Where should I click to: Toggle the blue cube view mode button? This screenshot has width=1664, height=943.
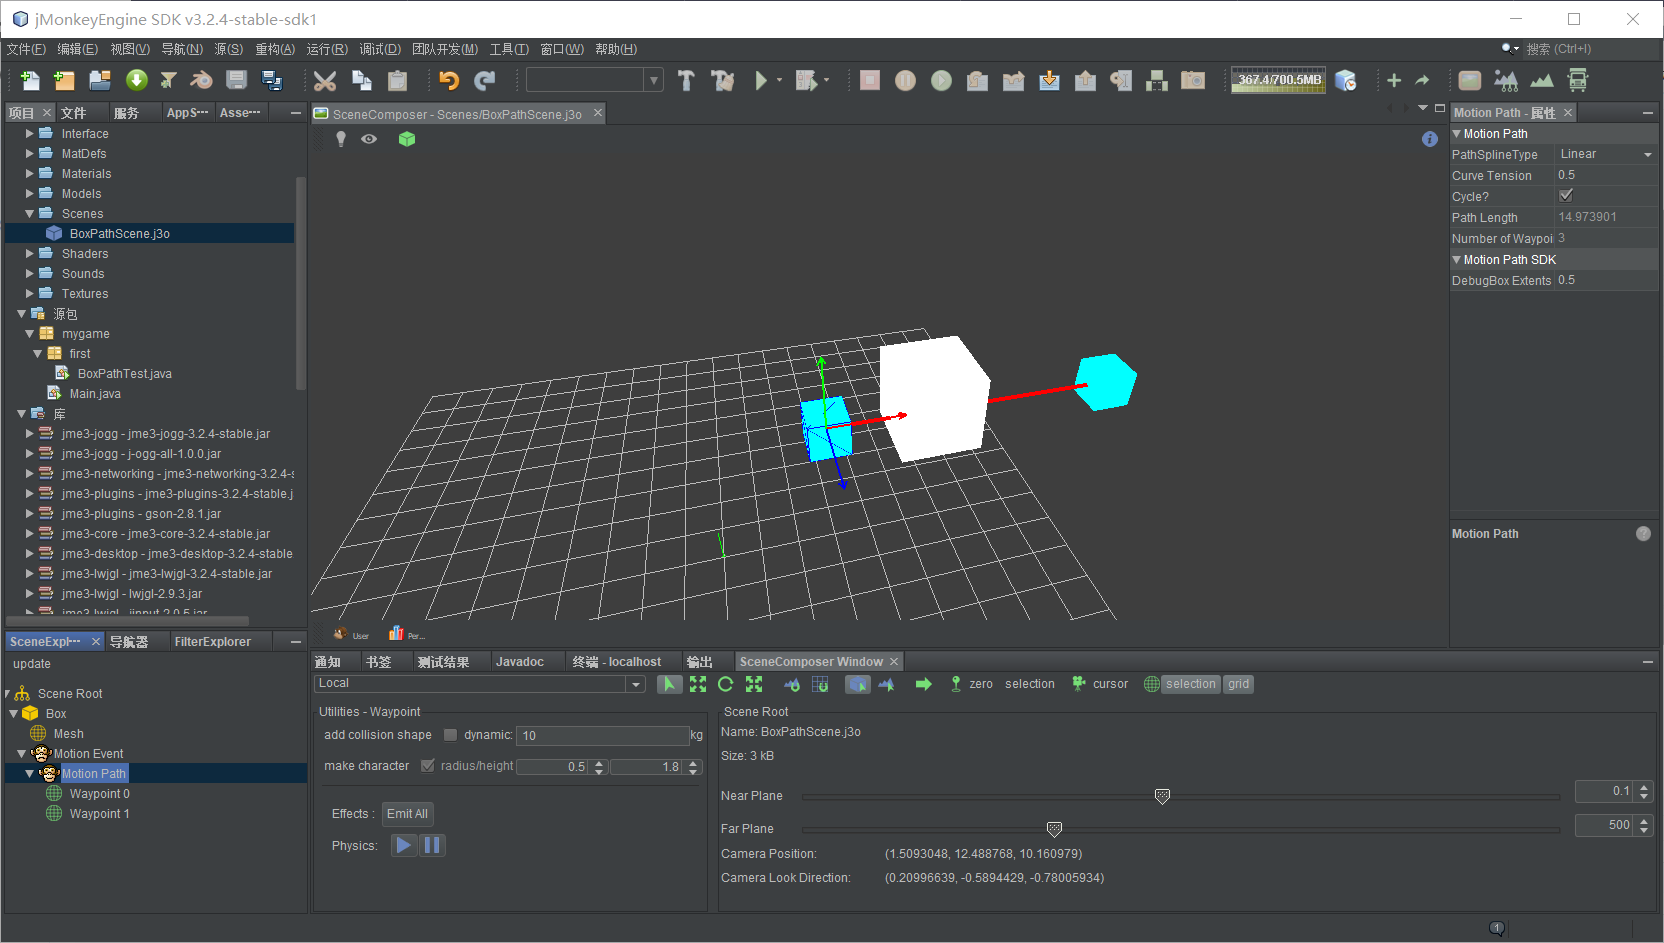point(858,684)
